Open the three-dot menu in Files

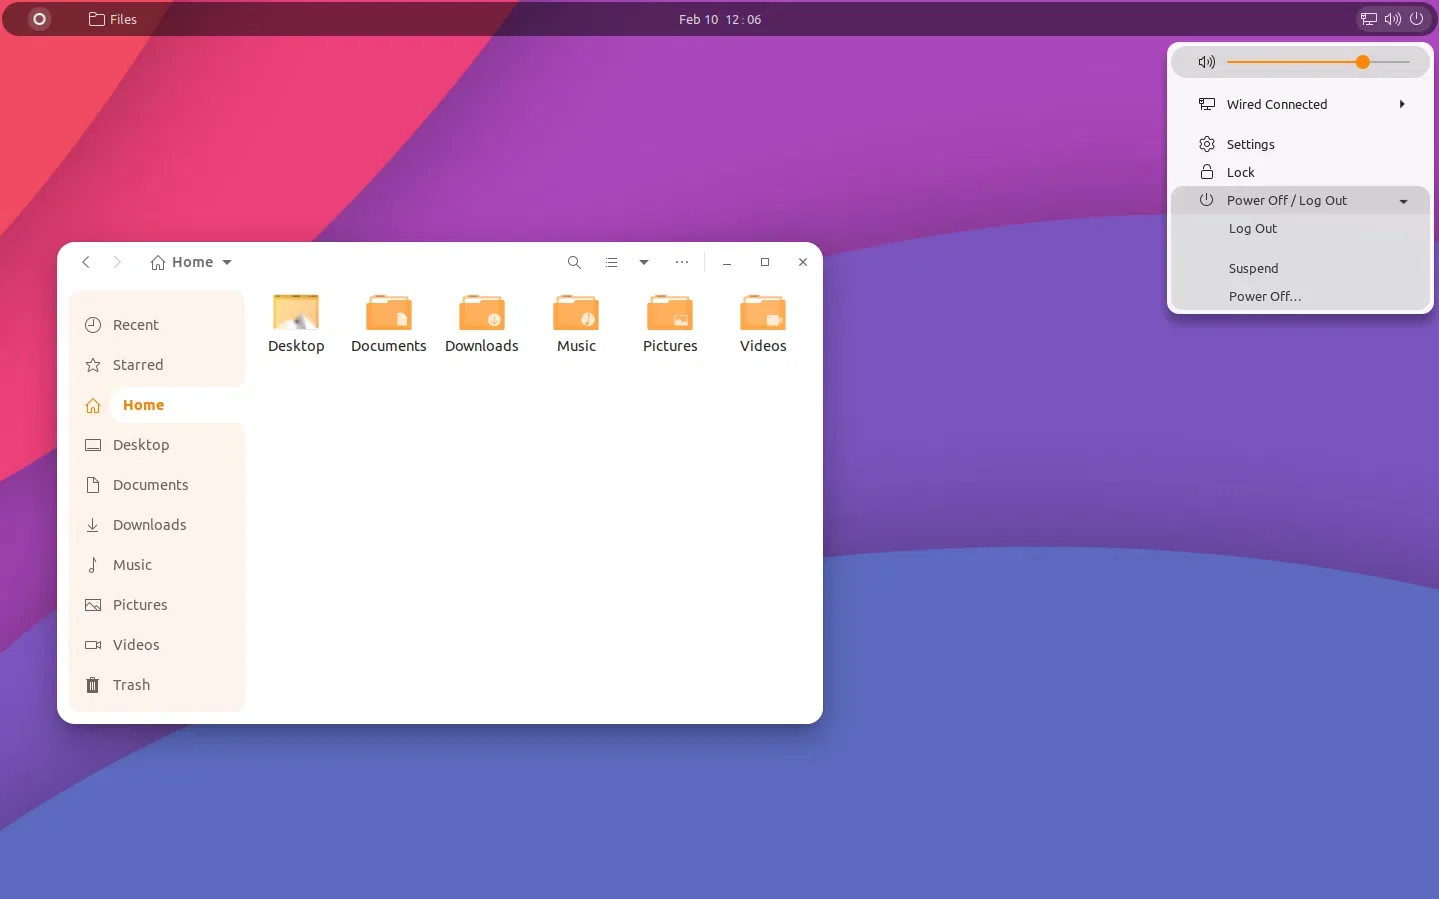682,262
